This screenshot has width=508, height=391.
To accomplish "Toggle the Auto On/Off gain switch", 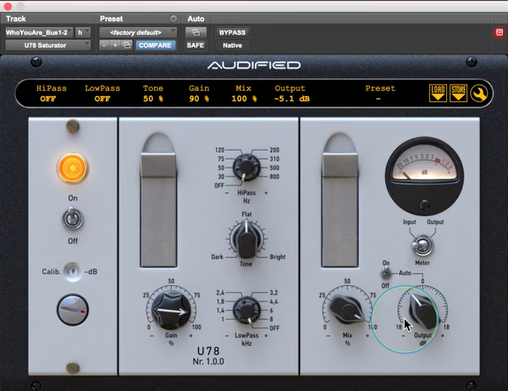I will pos(386,273).
